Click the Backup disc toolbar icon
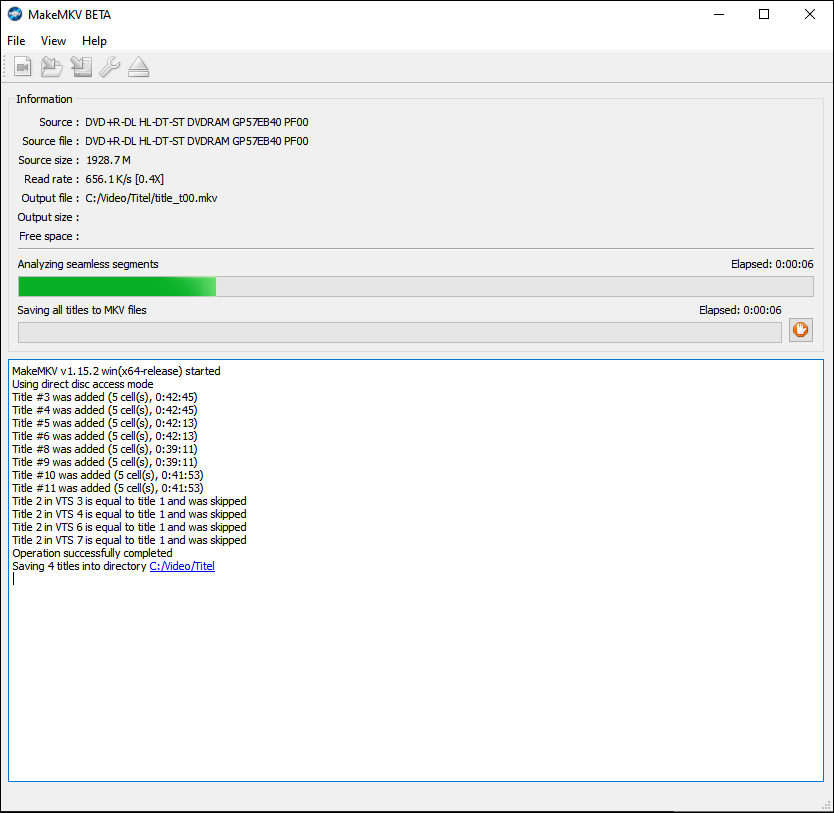834x813 pixels. coord(81,67)
